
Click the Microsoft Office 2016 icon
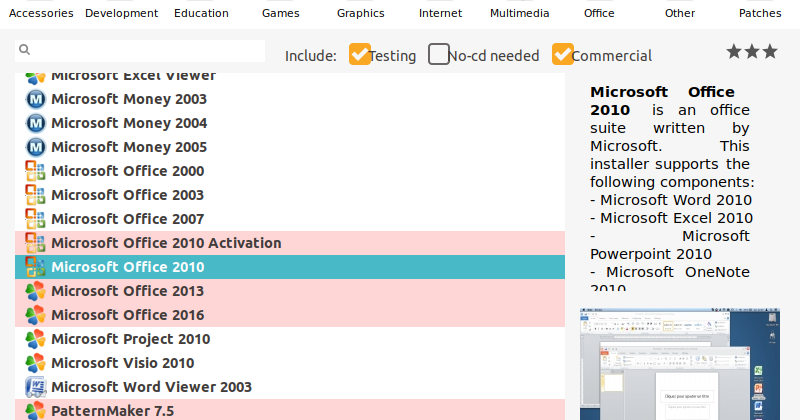click(x=36, y=315)
